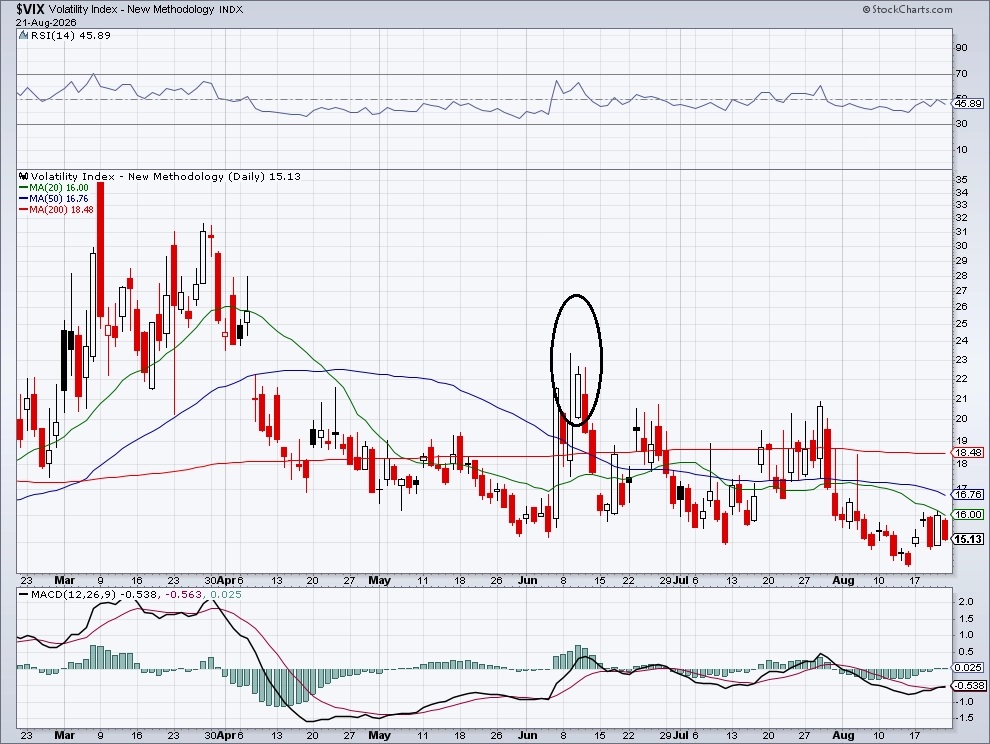
Task: Click the Mar label on the price chart date axis
Action: [x=64, y=580]
